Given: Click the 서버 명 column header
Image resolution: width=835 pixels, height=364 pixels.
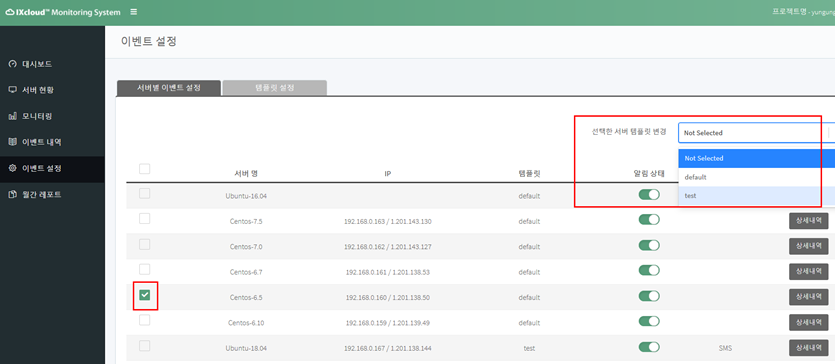Looking at the screenshot, I should click(x=246, y=174).
